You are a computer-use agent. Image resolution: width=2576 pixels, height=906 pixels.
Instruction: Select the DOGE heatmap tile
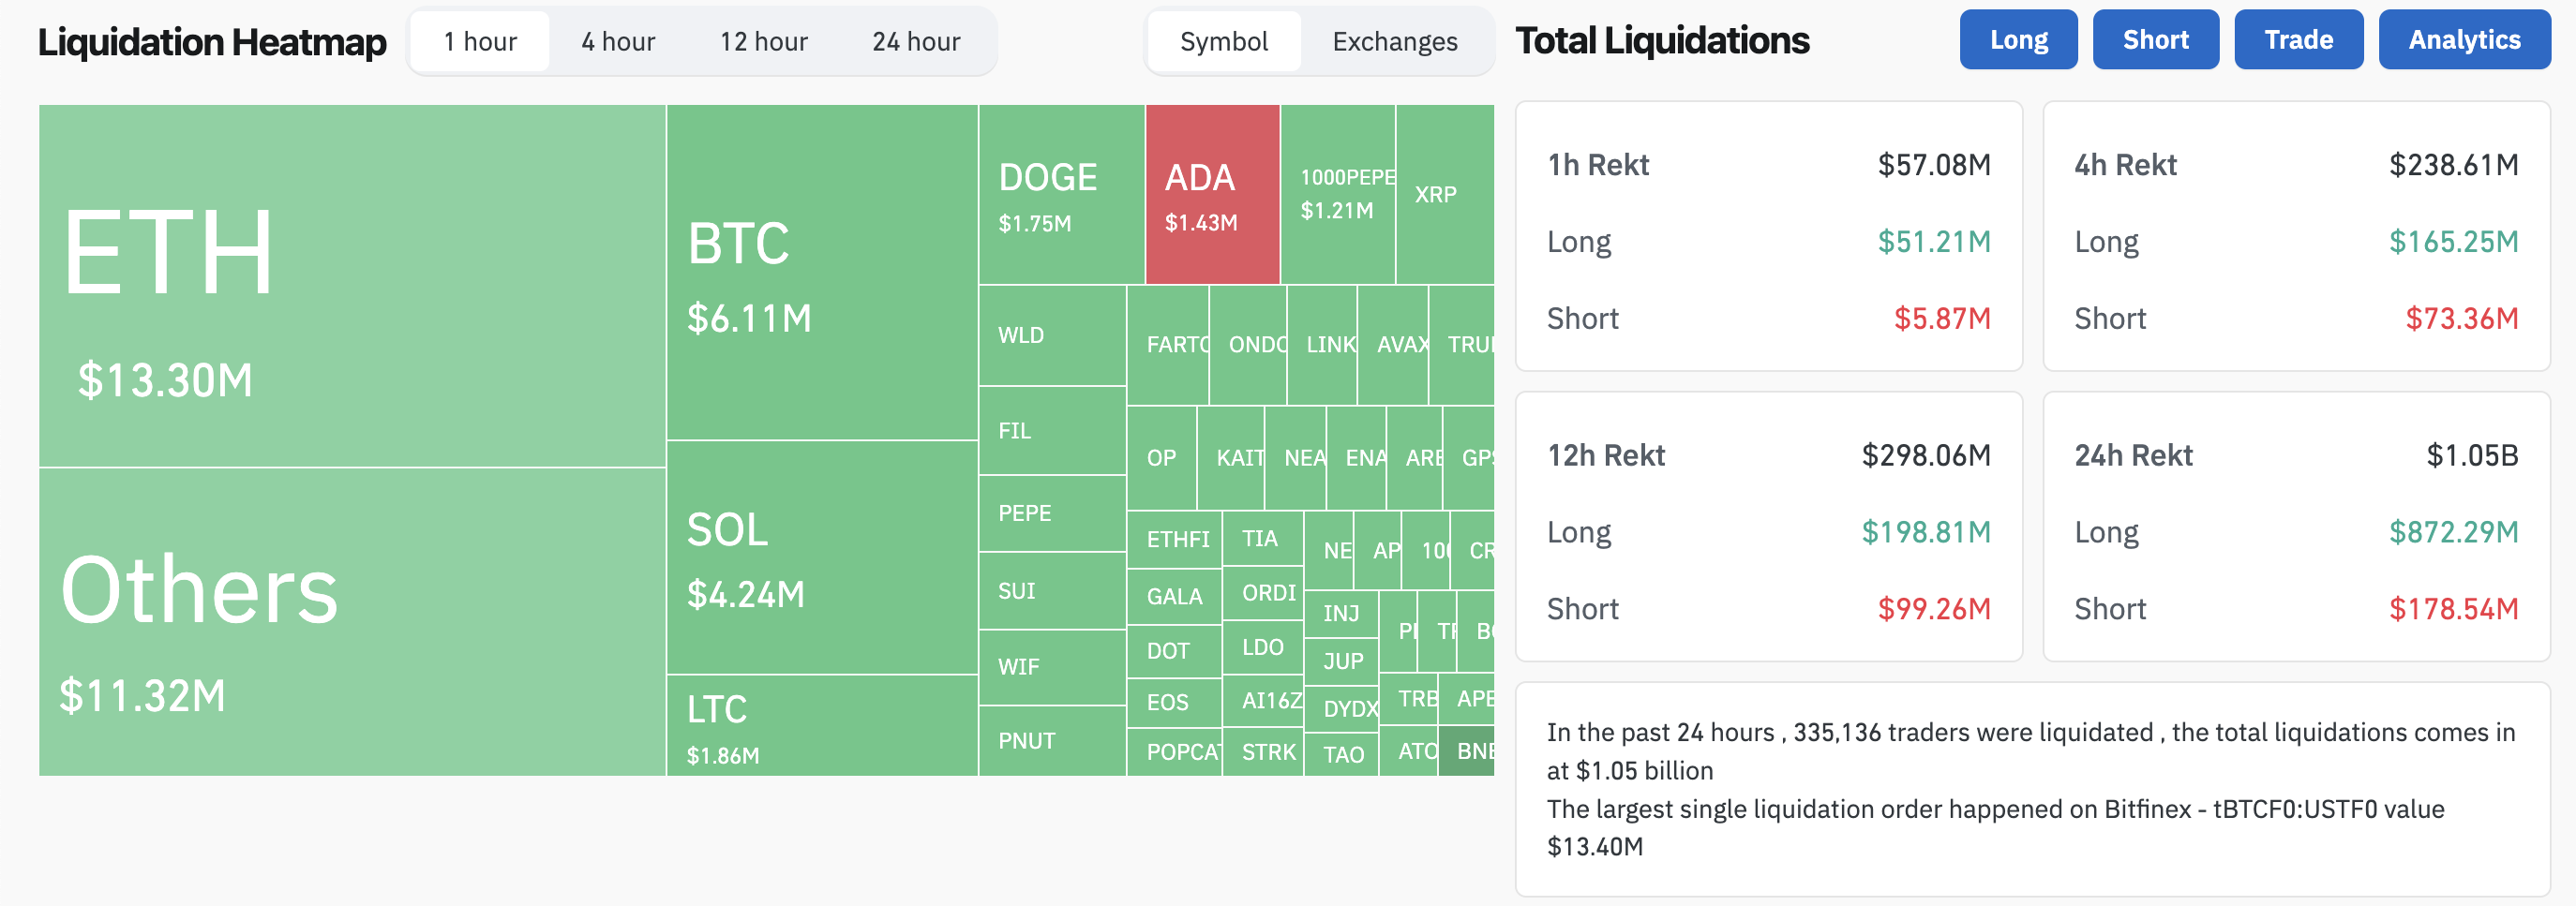pyautogui.click(x=1061, y=195)
